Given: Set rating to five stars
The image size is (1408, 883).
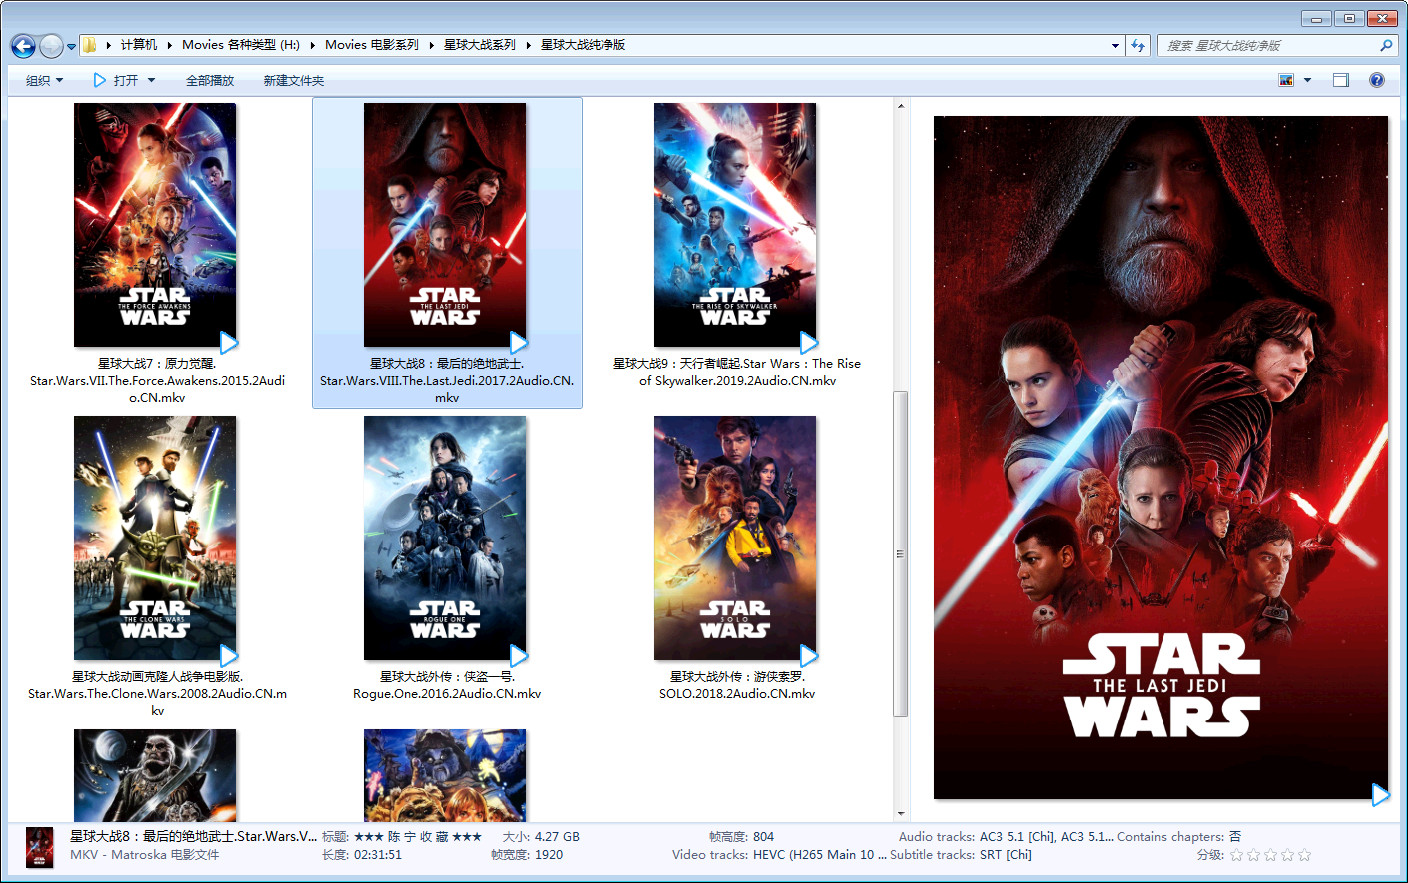Looking at the screenshot, I should pos(1304,855).
